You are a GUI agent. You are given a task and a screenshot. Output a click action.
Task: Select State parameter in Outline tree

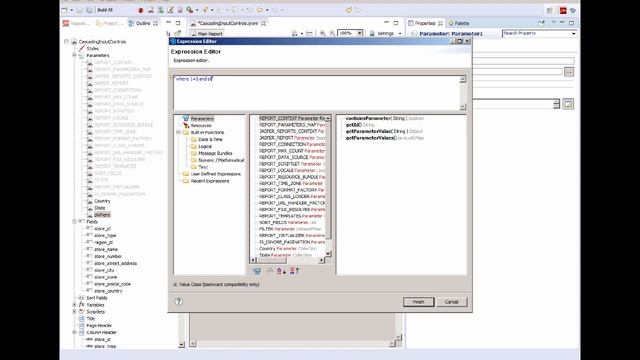click(100, 208)
